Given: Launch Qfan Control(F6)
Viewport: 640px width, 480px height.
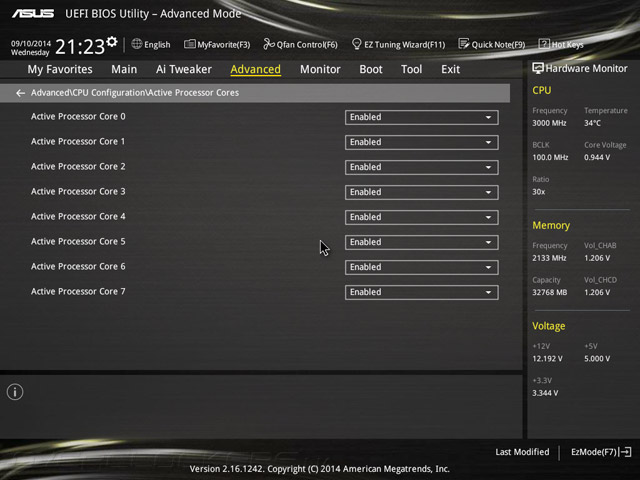Looking at the screenshot, I should (301, 44).
